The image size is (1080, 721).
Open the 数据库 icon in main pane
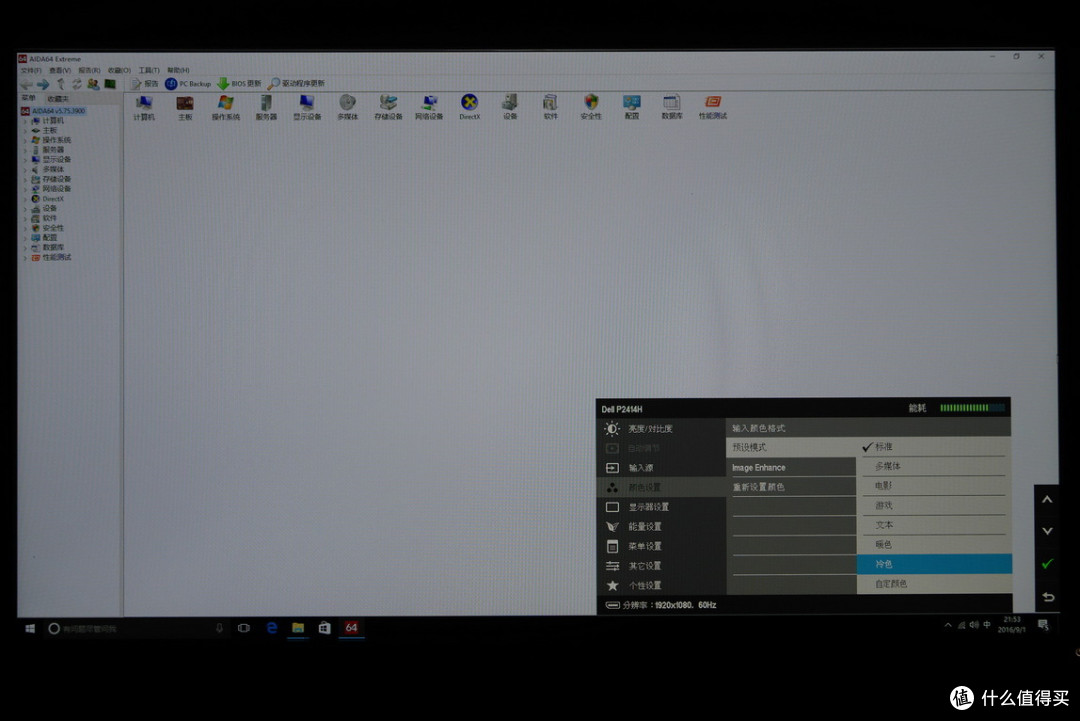point(672,107)
